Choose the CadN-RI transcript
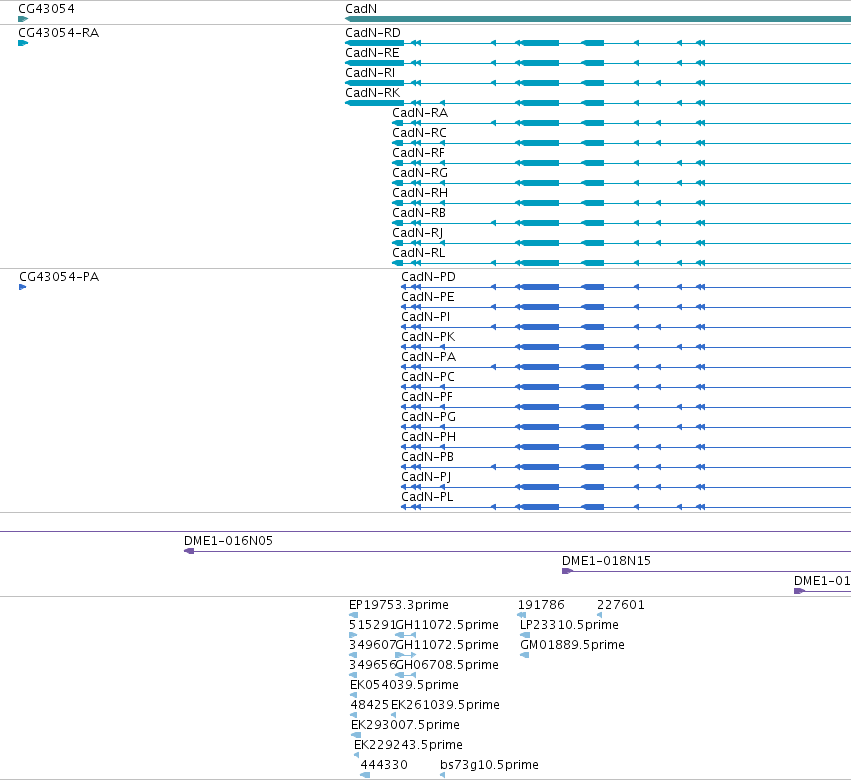 coord(370,73)
